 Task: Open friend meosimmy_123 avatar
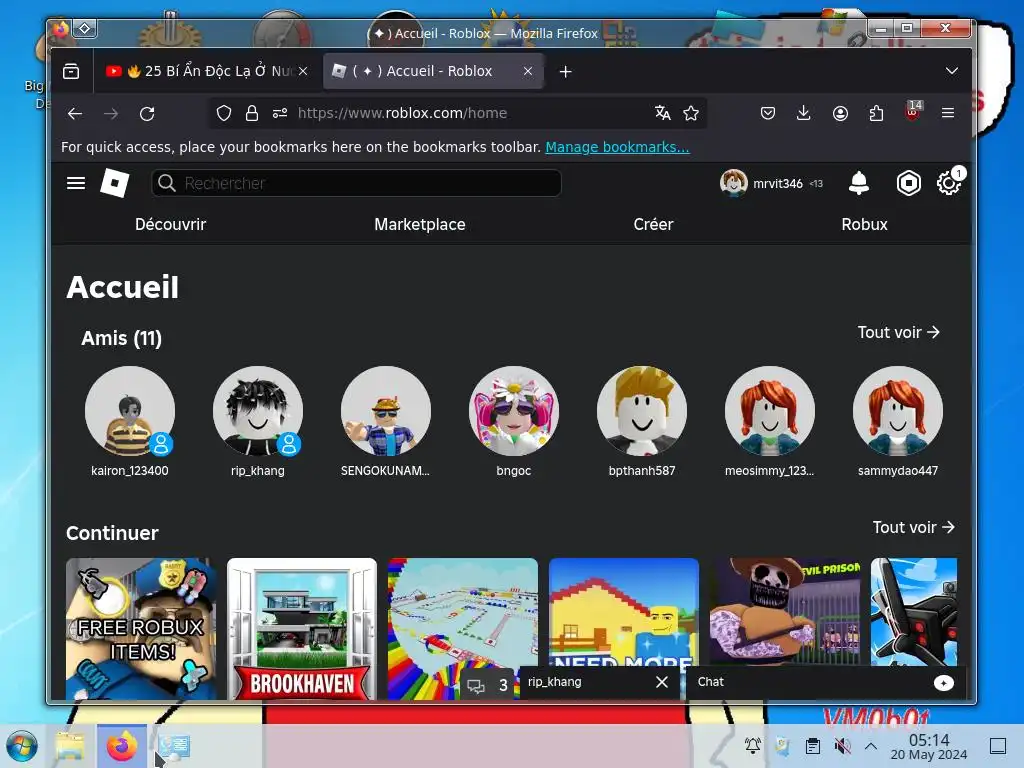(x=770, y=411)
